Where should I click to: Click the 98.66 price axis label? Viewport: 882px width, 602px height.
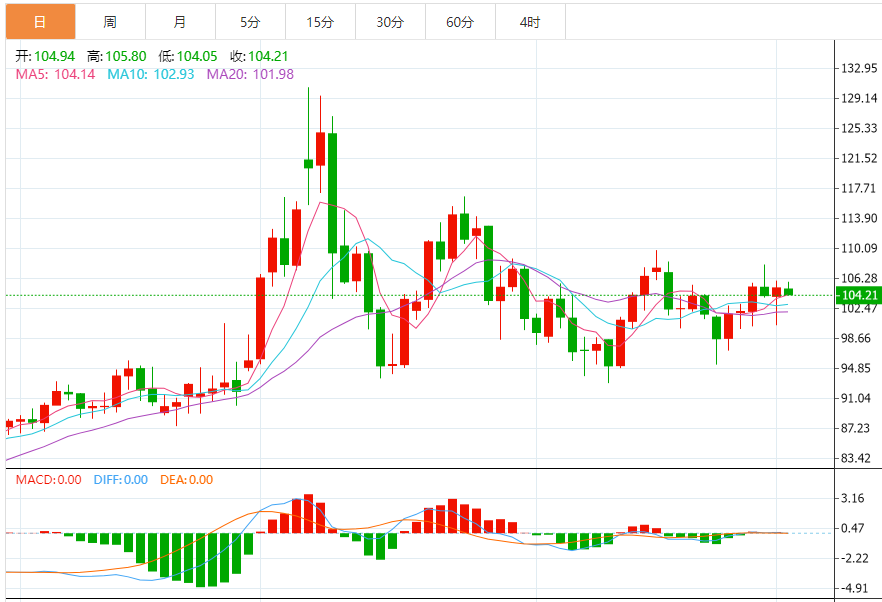click(856, 339)
